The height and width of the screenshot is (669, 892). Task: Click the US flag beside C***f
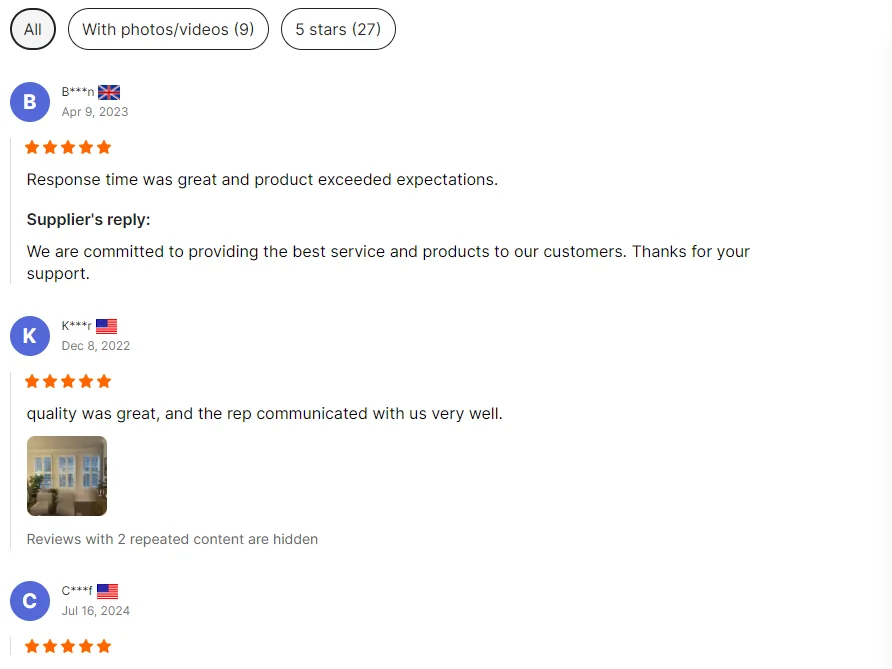click(x=107, y=592)
